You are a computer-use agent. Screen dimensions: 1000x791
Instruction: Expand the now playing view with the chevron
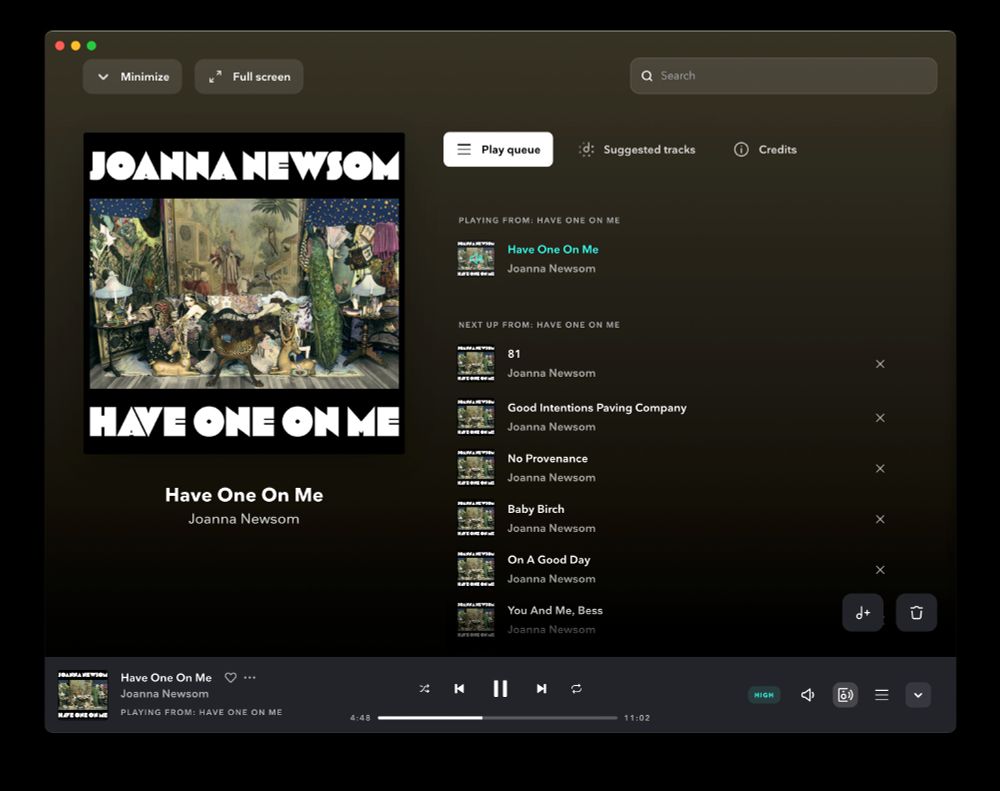[917, 694]
